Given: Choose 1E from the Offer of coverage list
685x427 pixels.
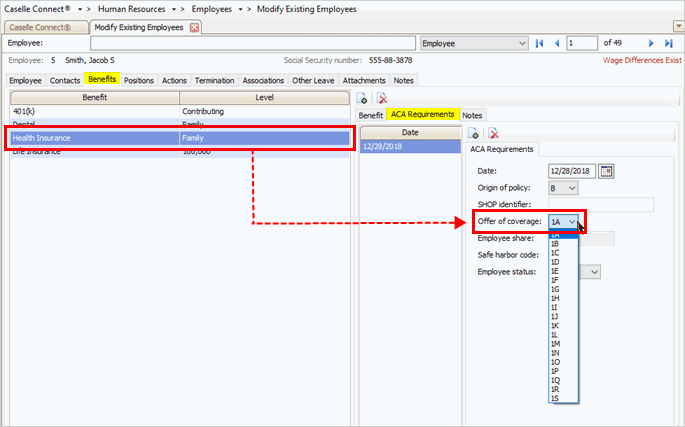Looking at the screenshot, I should (x=555, y=270).
